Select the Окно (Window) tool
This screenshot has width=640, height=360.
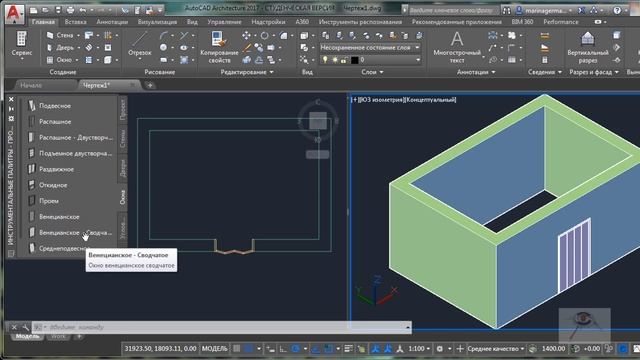(60, 60)
